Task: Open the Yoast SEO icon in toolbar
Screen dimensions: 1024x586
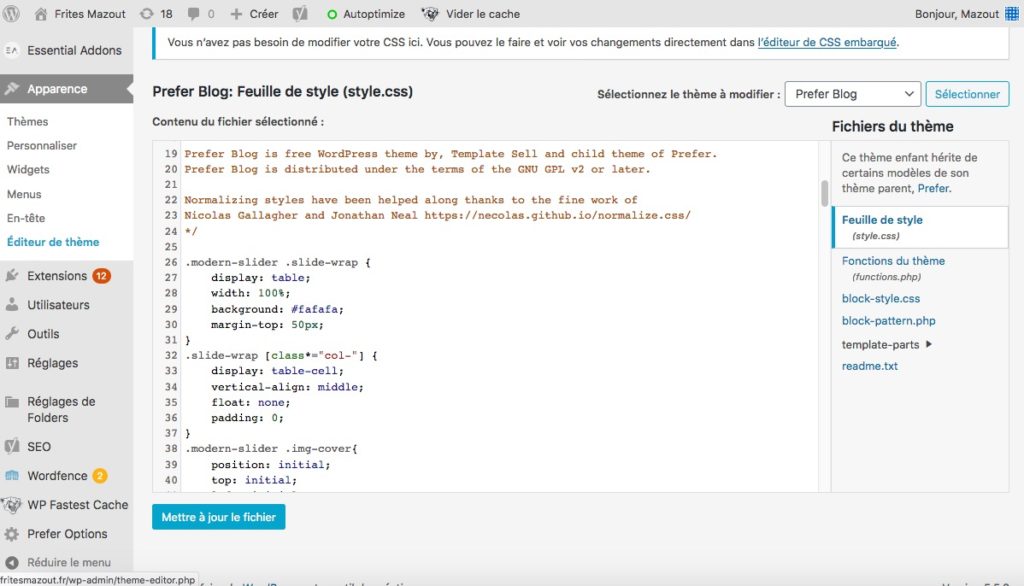Action: click(300, 14)
